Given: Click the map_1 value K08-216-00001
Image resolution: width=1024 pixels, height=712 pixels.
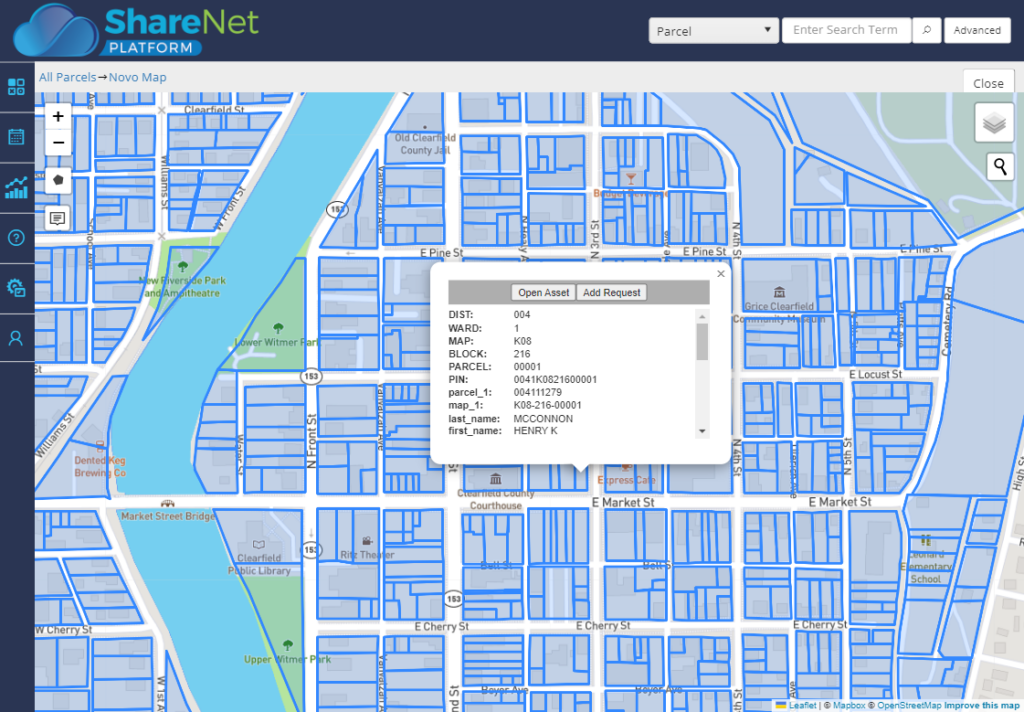Looking at the screenshot, I should (x=547, y=405).
